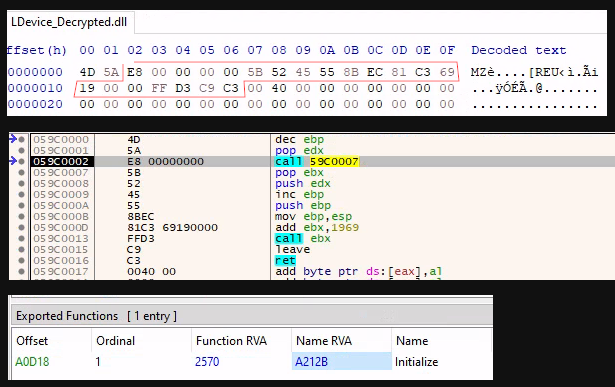Click hex byte E8 in first row
The width and height of the screenshot is (615, 387).
point(135,72)
